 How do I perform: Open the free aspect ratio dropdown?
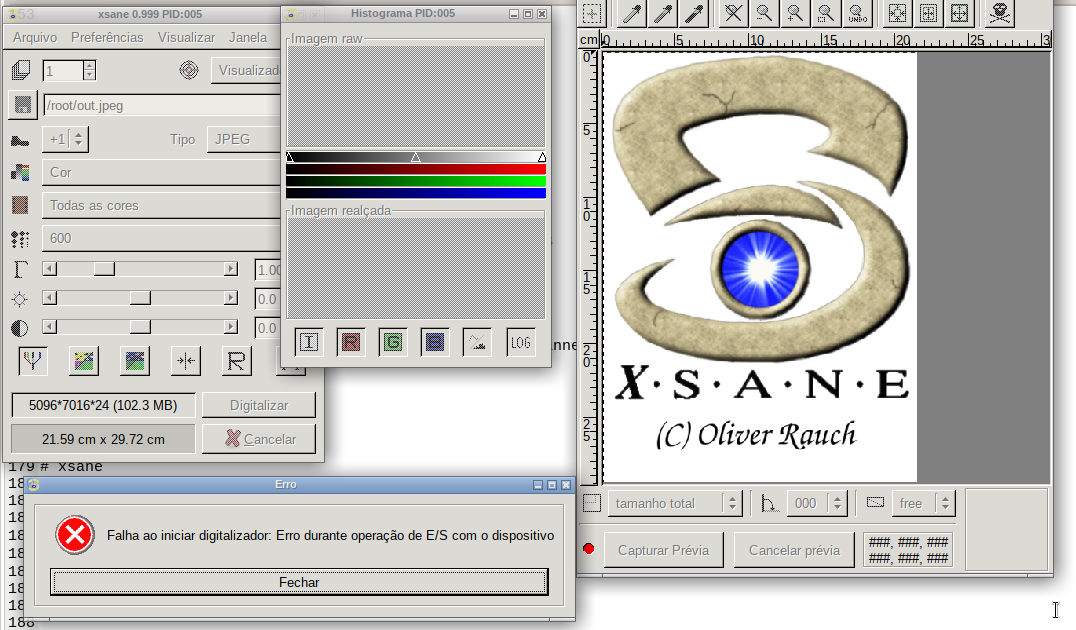click(923, 503)
